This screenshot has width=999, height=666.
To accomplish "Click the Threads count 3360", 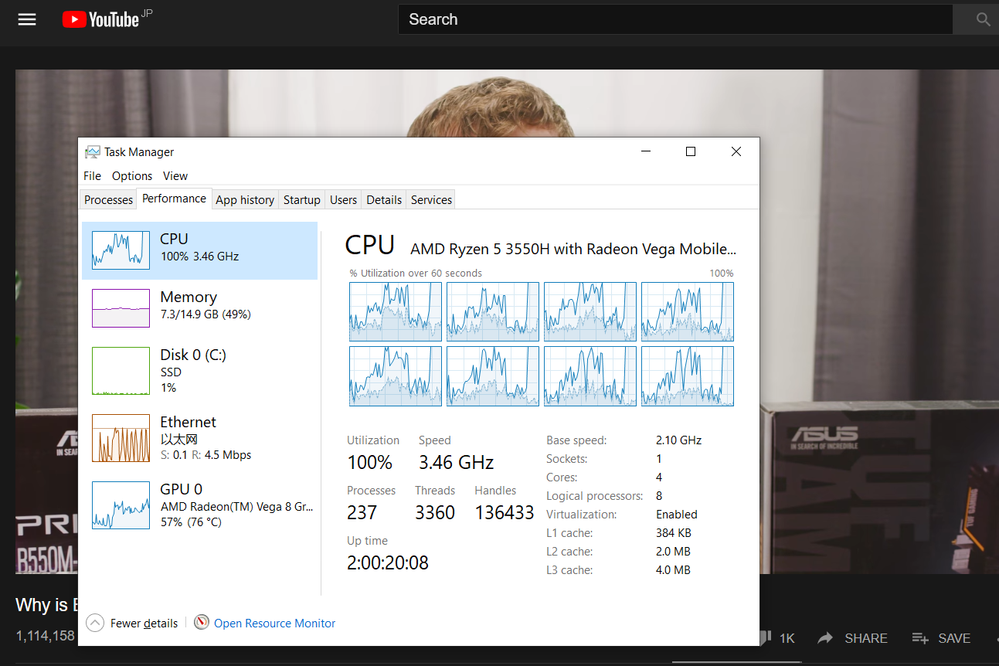I will tap(435, 512).
